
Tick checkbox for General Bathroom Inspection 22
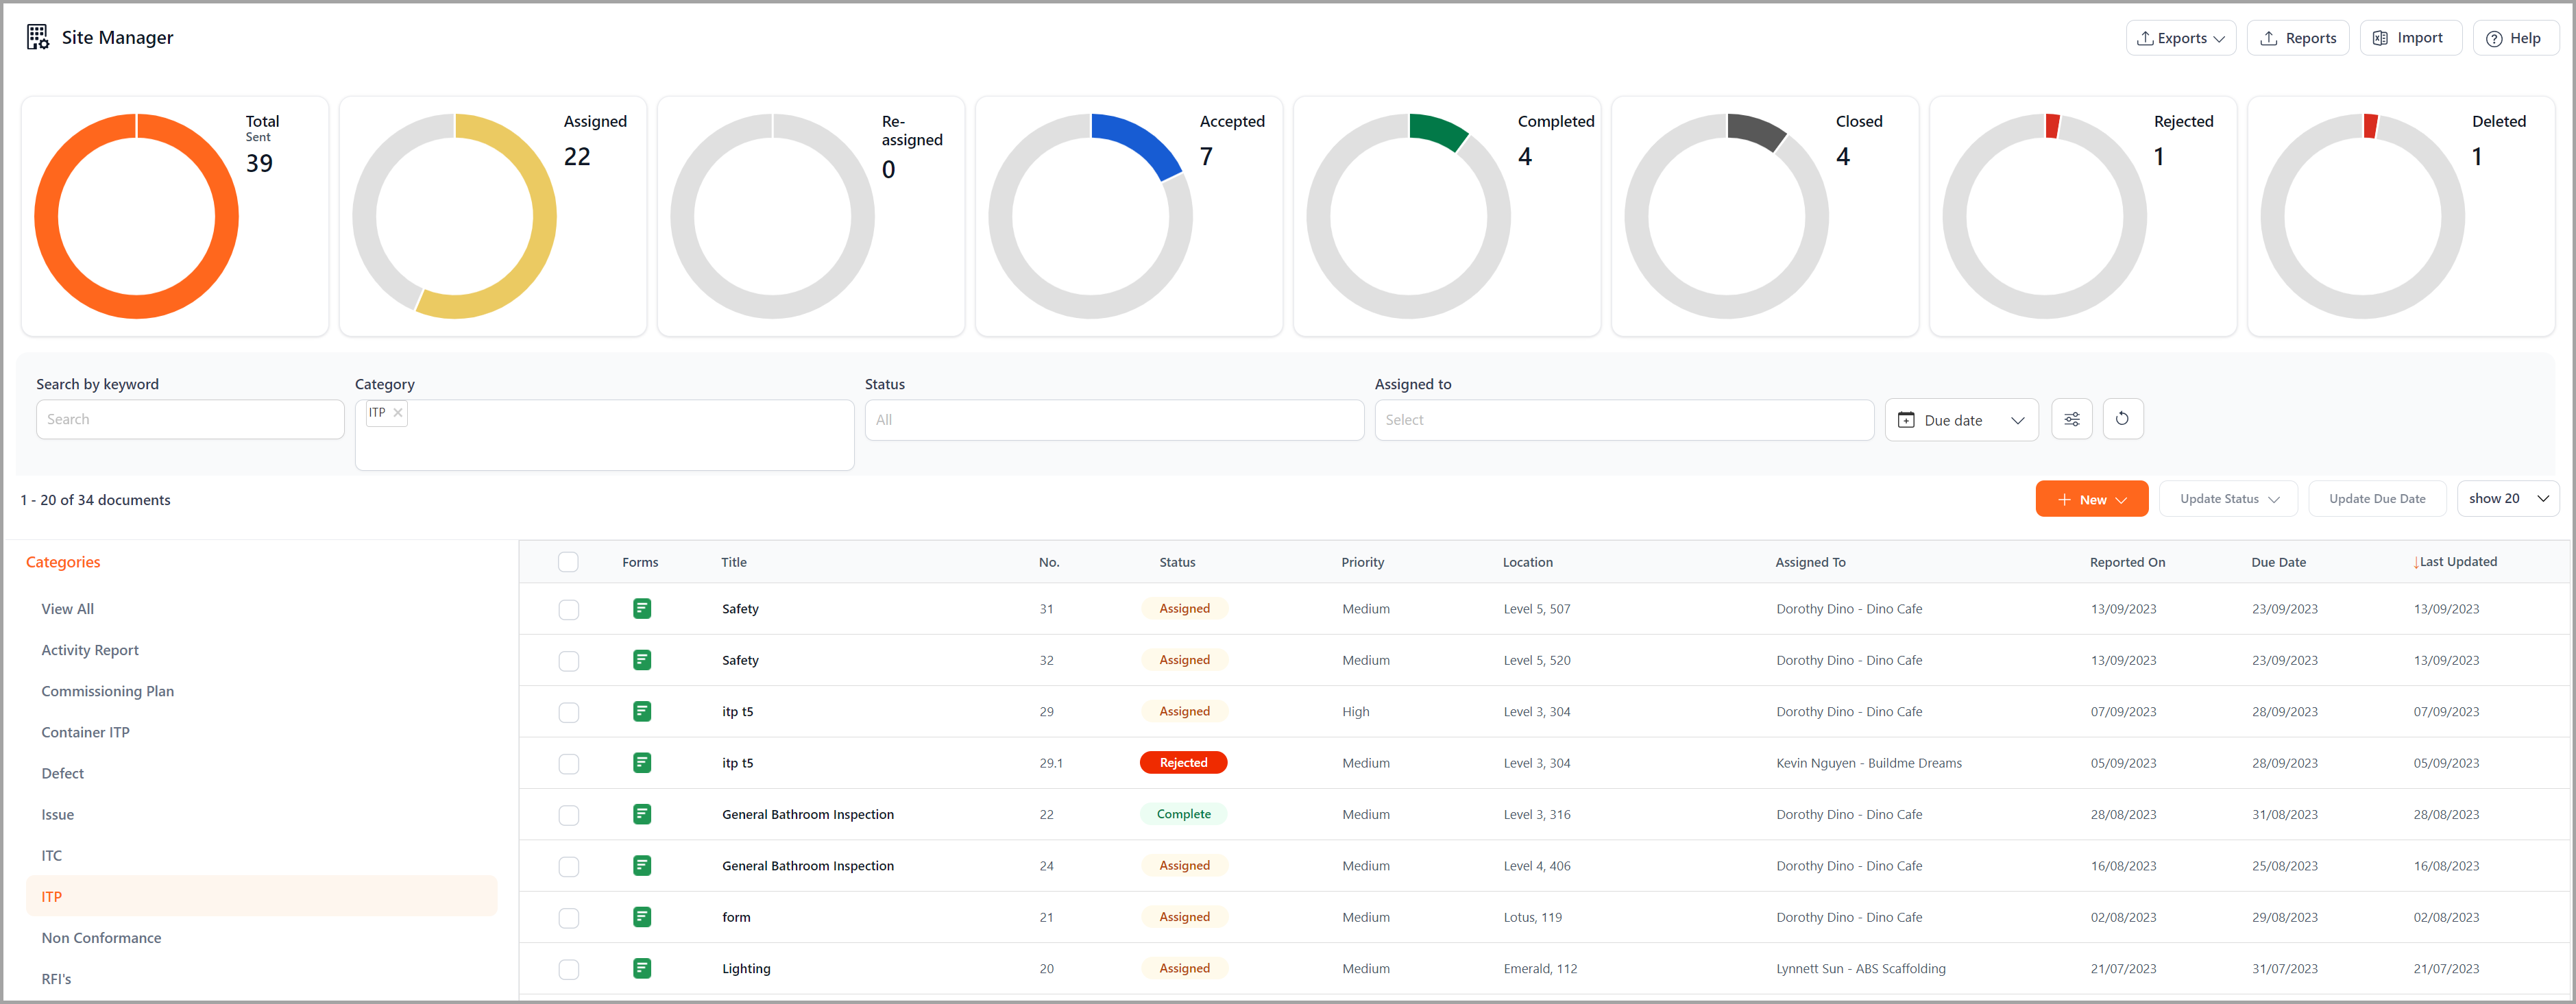pyautogui.click(x=568, y=814)
